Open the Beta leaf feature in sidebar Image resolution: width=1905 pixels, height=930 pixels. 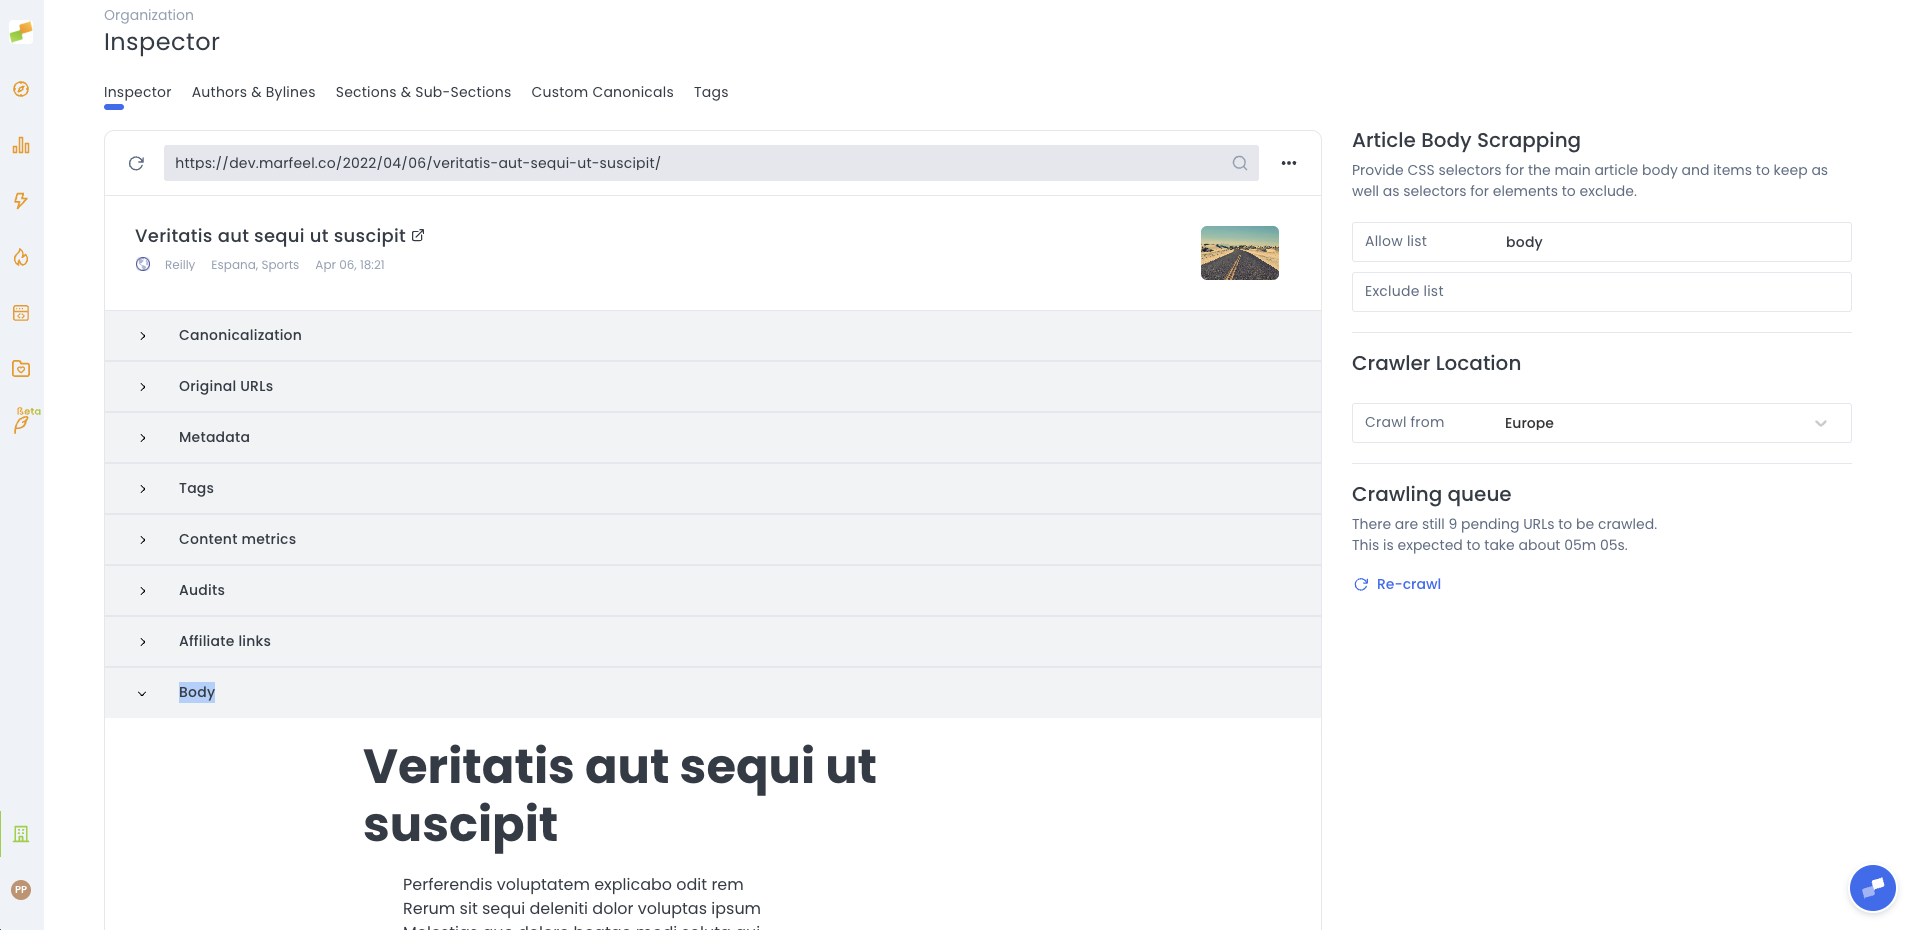pyautogui.click(x=21, y=422)
